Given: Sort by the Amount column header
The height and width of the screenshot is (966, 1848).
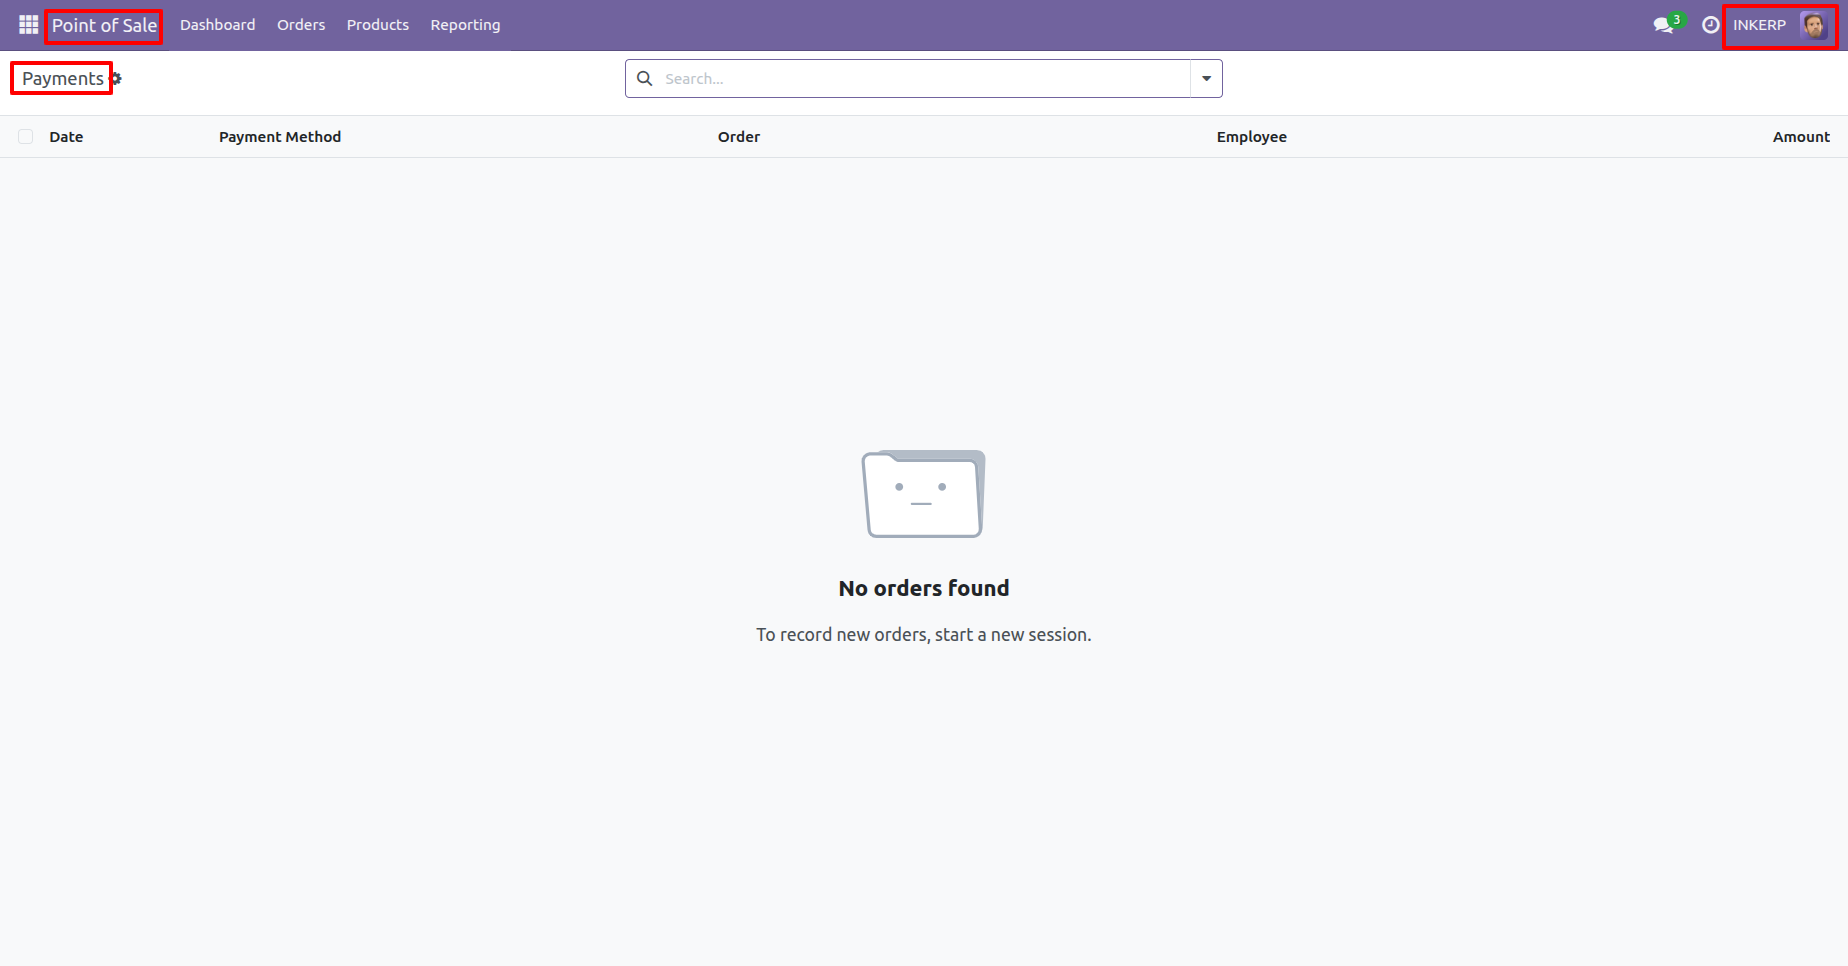Looking at the screenshot, I should [x=1801, y=137].
